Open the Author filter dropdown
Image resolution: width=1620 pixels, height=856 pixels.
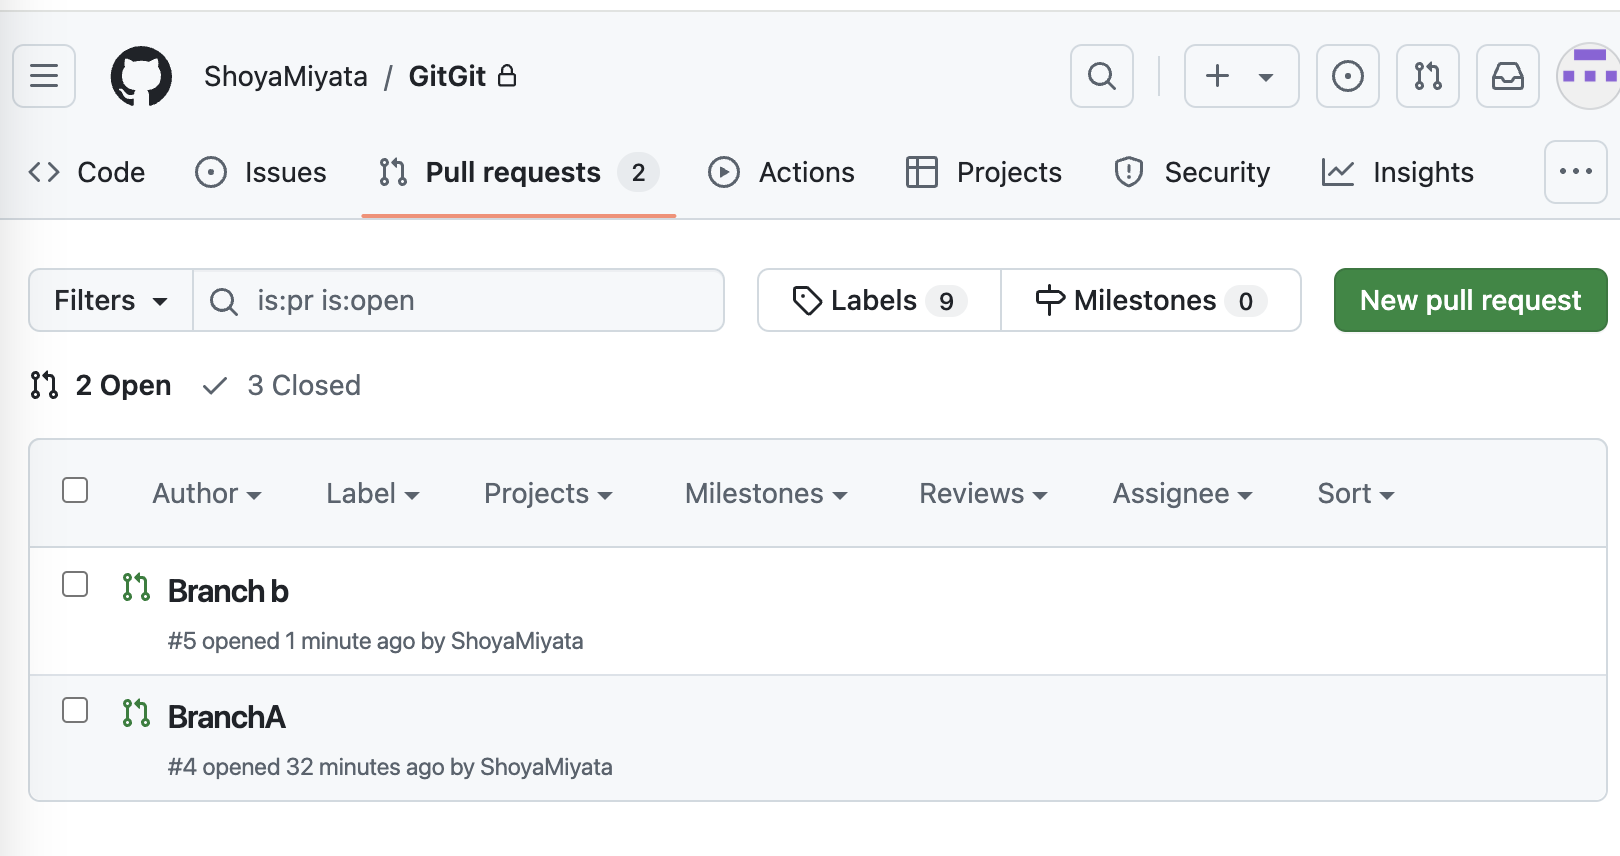coord(206,494)
